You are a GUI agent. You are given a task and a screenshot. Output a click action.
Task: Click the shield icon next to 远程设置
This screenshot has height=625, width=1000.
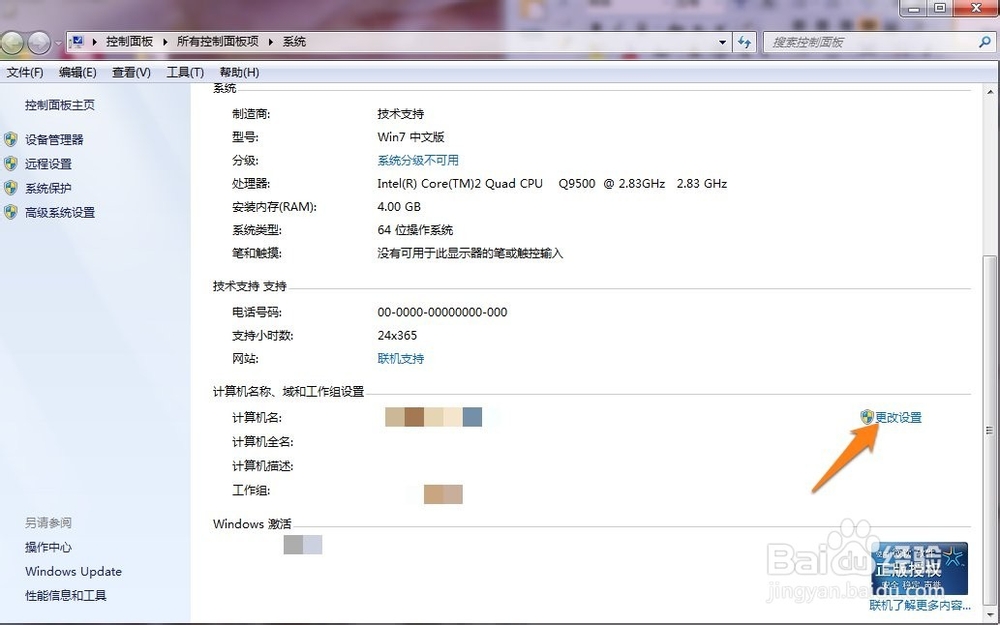[10, 162]
